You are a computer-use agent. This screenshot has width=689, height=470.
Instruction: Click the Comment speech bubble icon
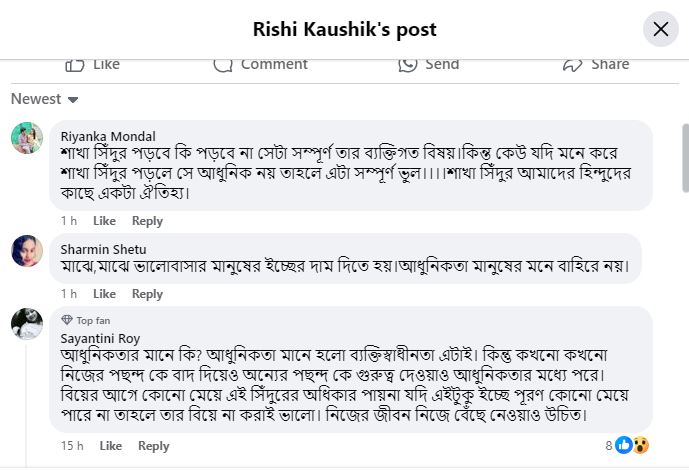point(223,64)
